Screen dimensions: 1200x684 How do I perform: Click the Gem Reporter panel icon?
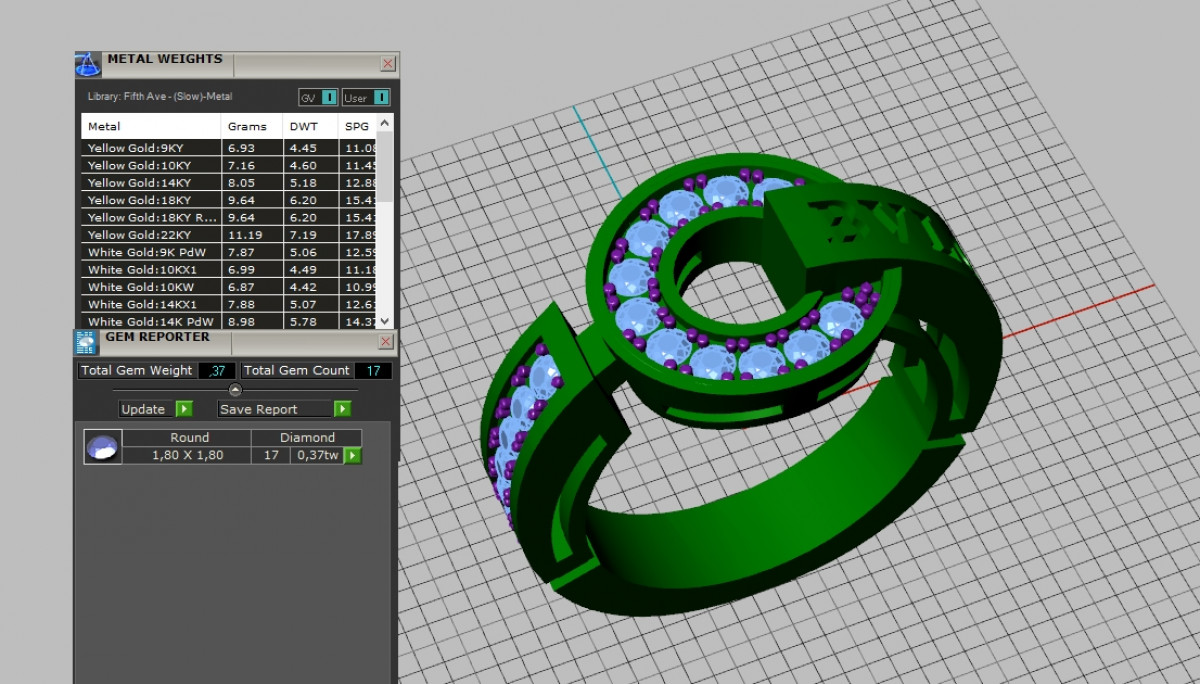87,342
